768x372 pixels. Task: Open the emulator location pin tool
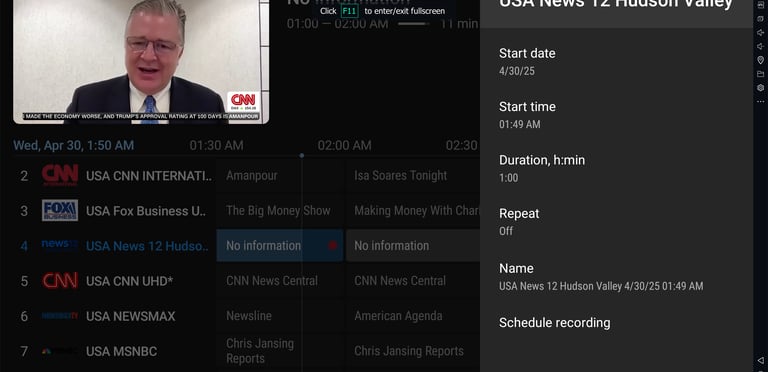tap(760, 60)
